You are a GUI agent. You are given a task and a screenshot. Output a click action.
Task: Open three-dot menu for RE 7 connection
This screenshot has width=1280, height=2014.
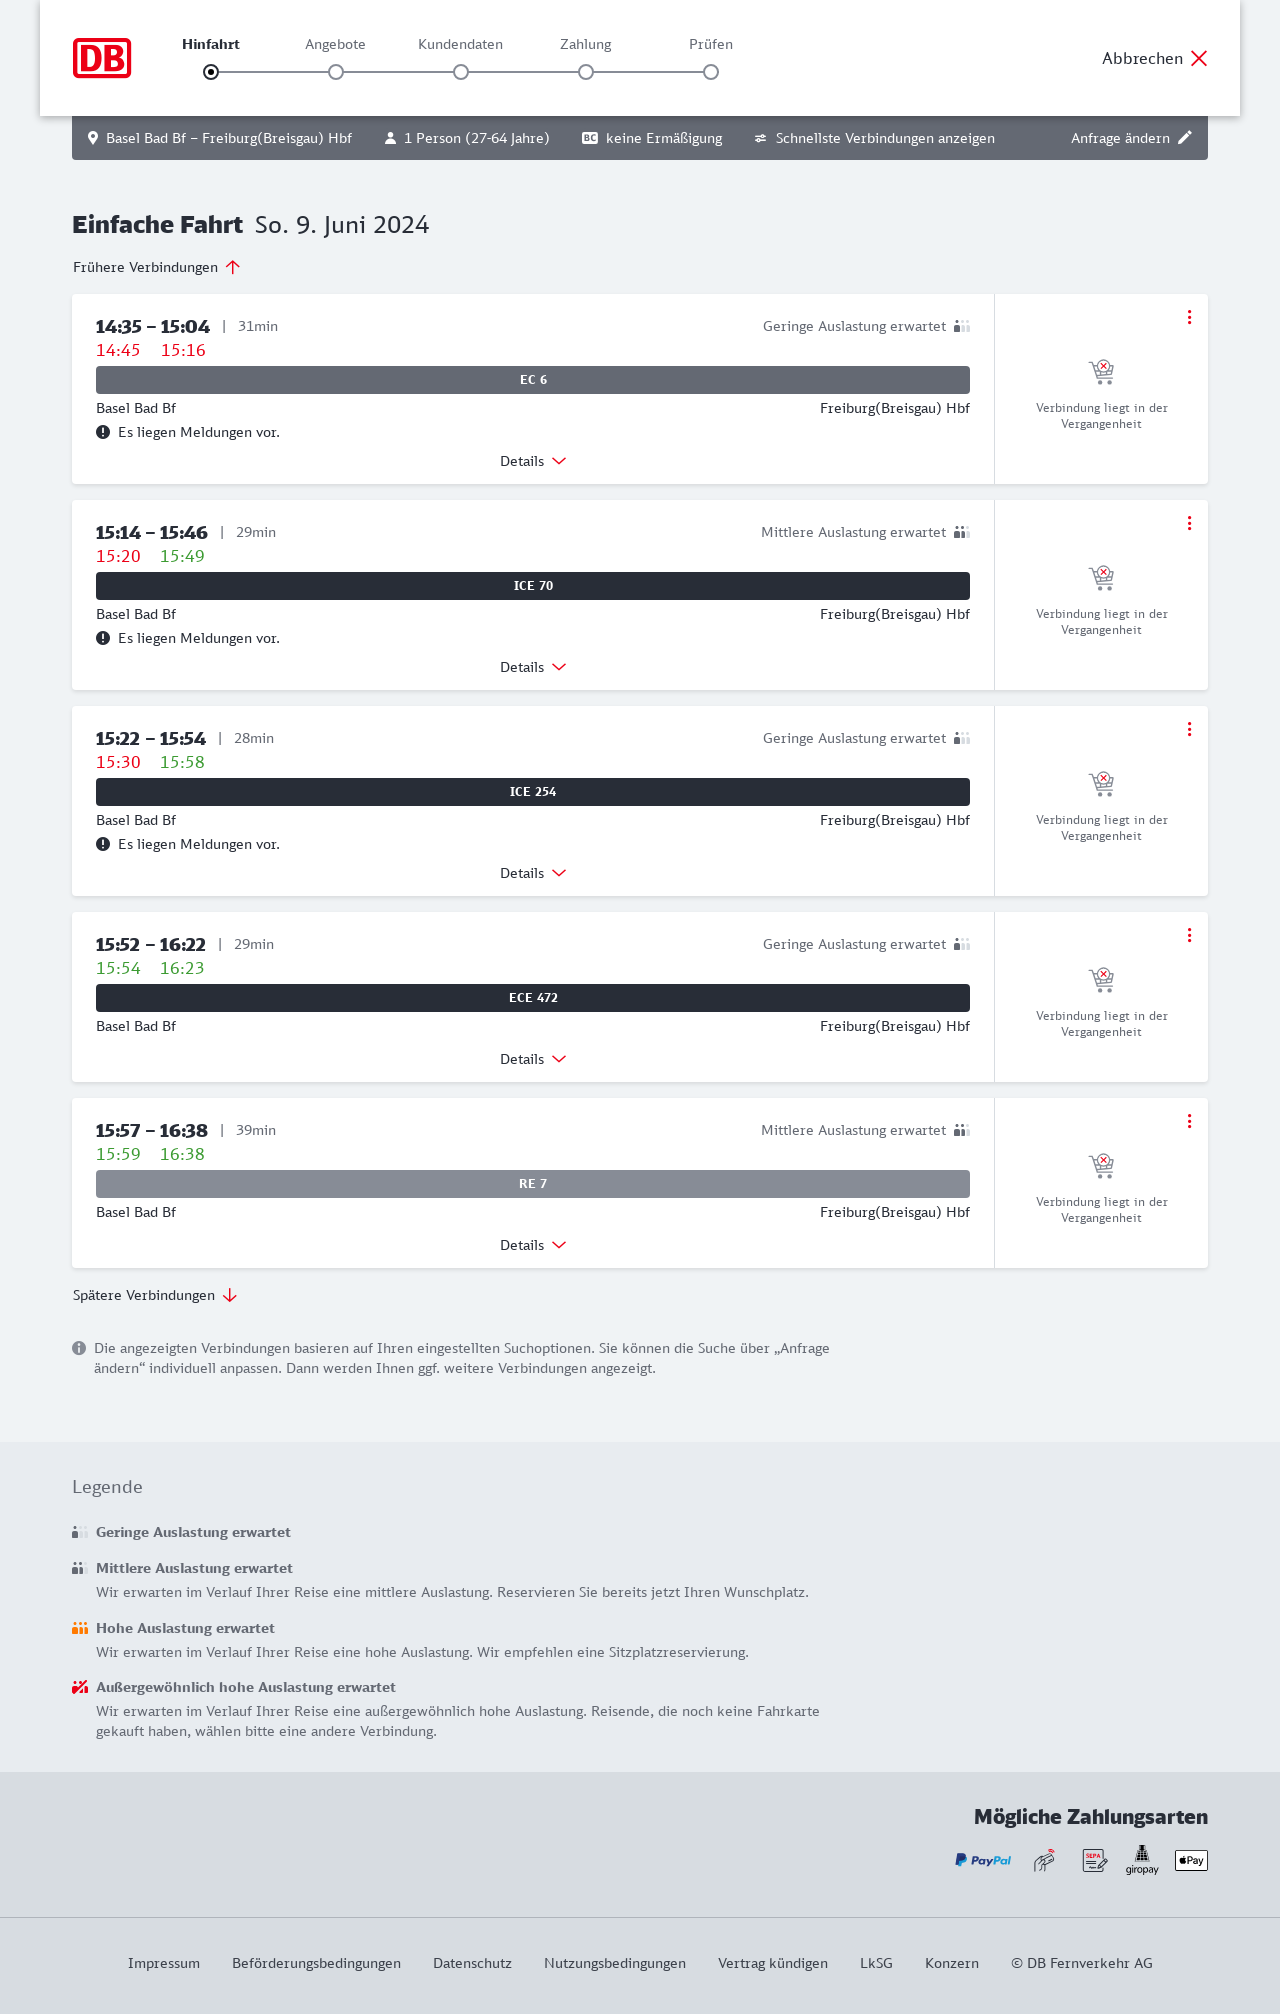pyautogui.click(x=1189, y=1121)
